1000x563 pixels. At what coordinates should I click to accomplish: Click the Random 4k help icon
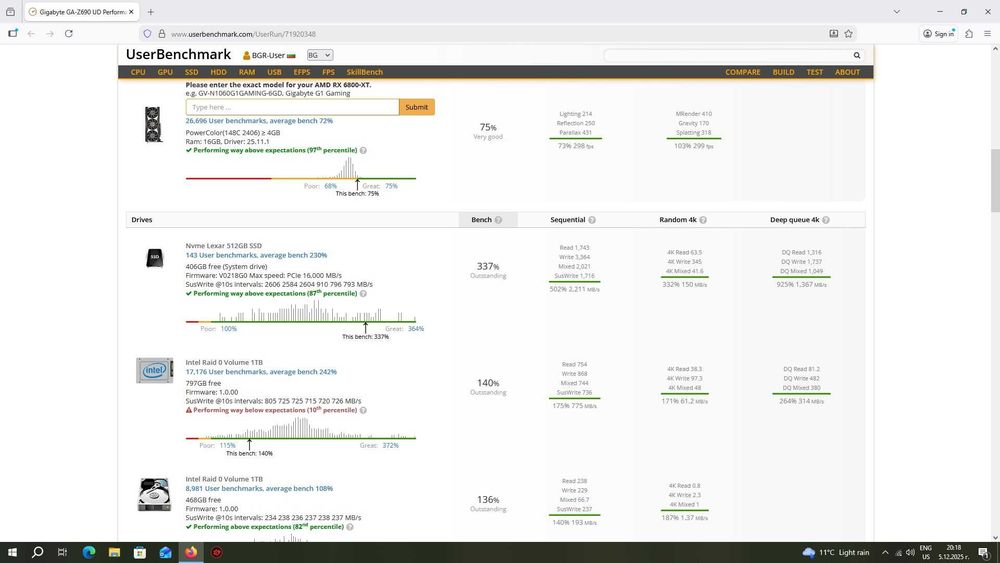[703, 220]
